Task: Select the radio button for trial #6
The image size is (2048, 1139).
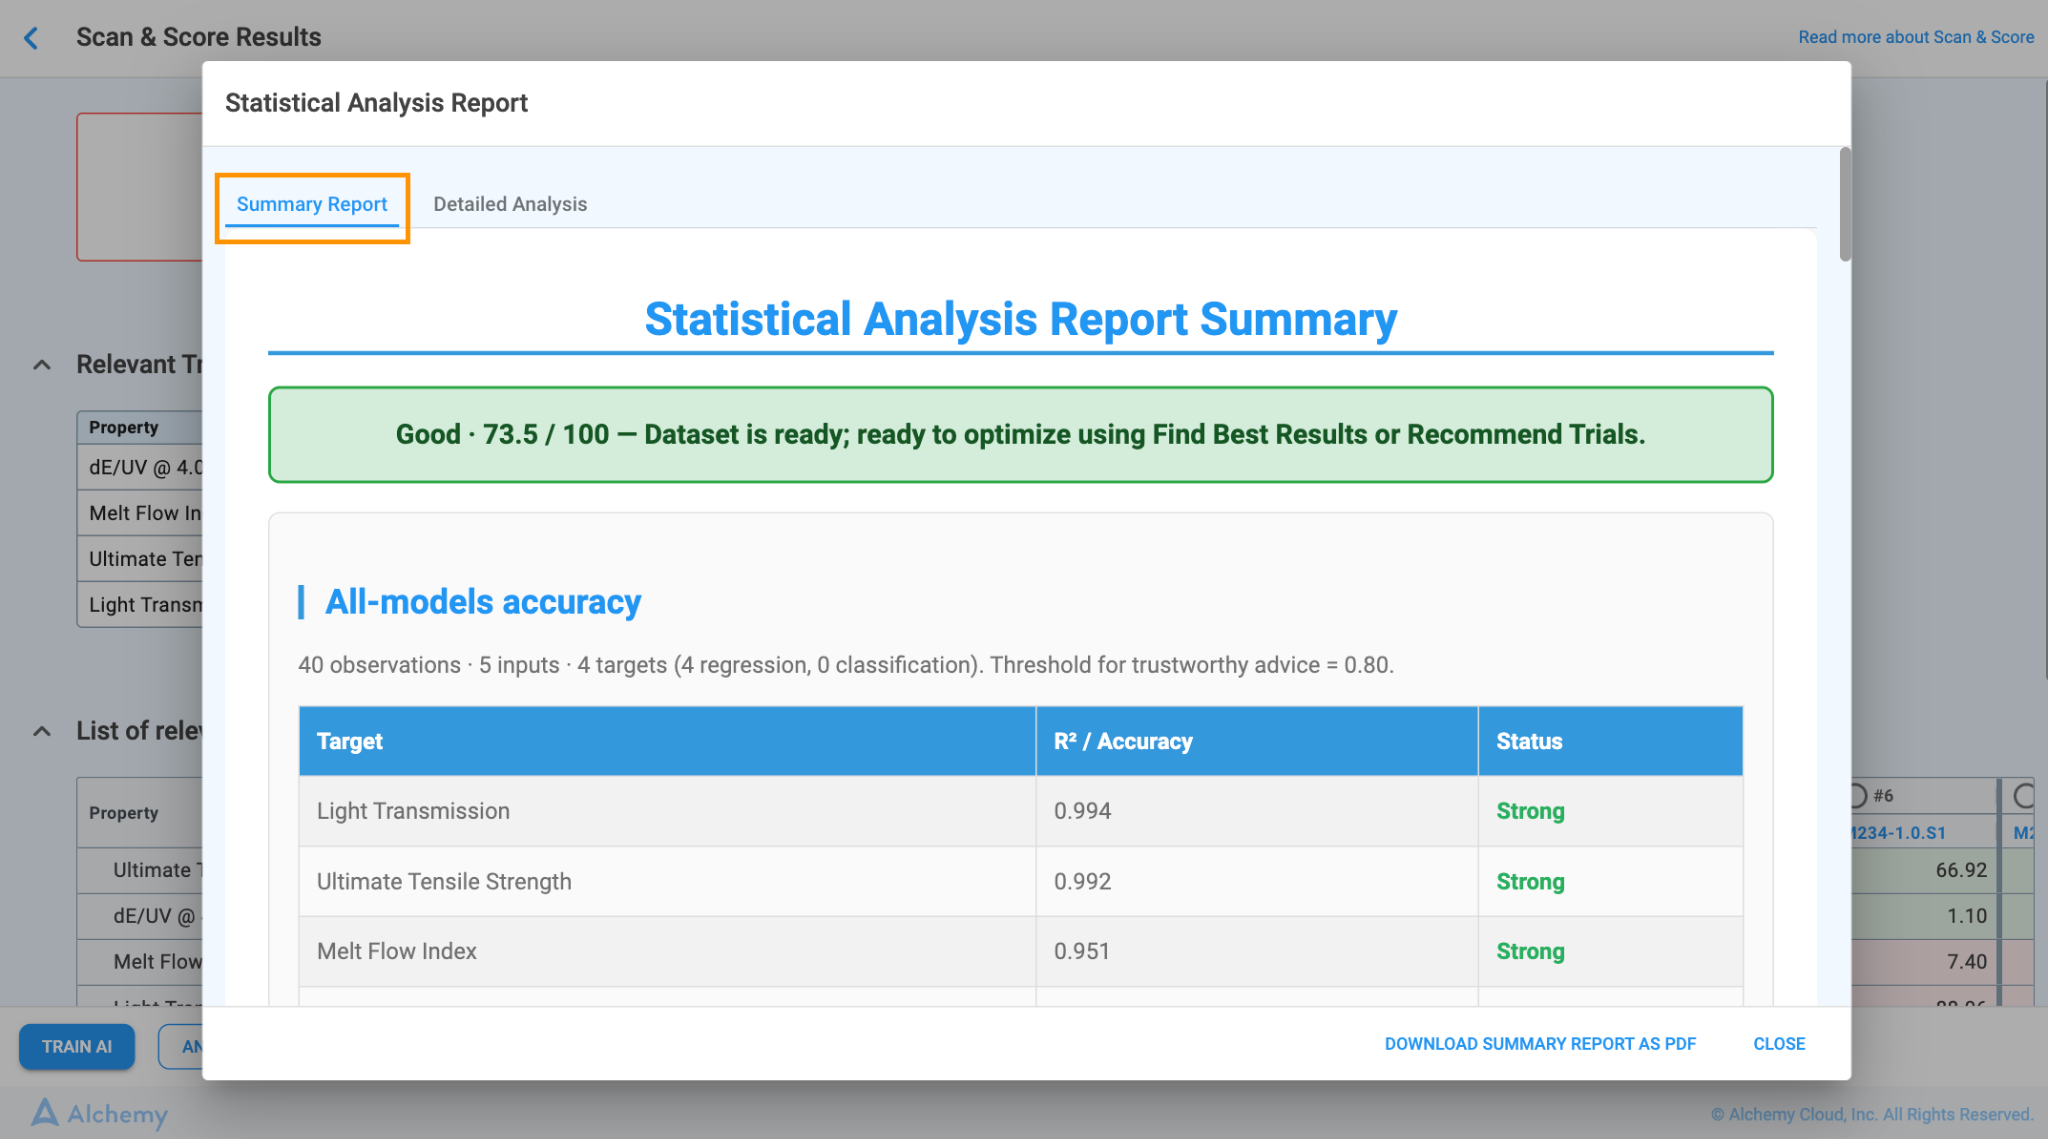Action: click(1857, 796)
